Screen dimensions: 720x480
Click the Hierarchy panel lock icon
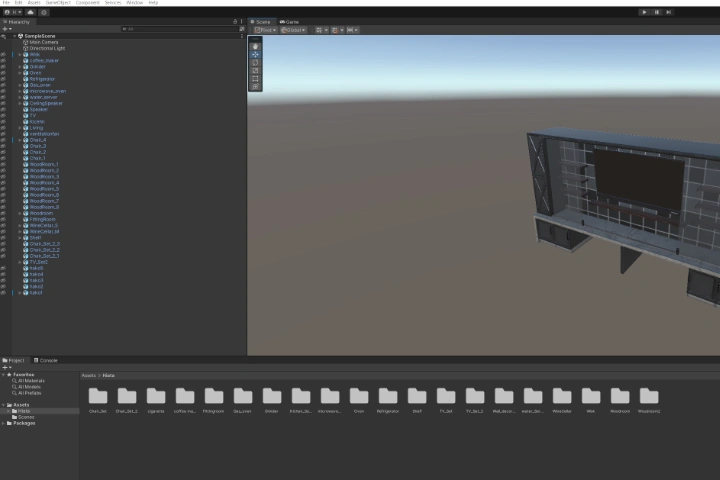pyautogui.click(x=235, y=22)
